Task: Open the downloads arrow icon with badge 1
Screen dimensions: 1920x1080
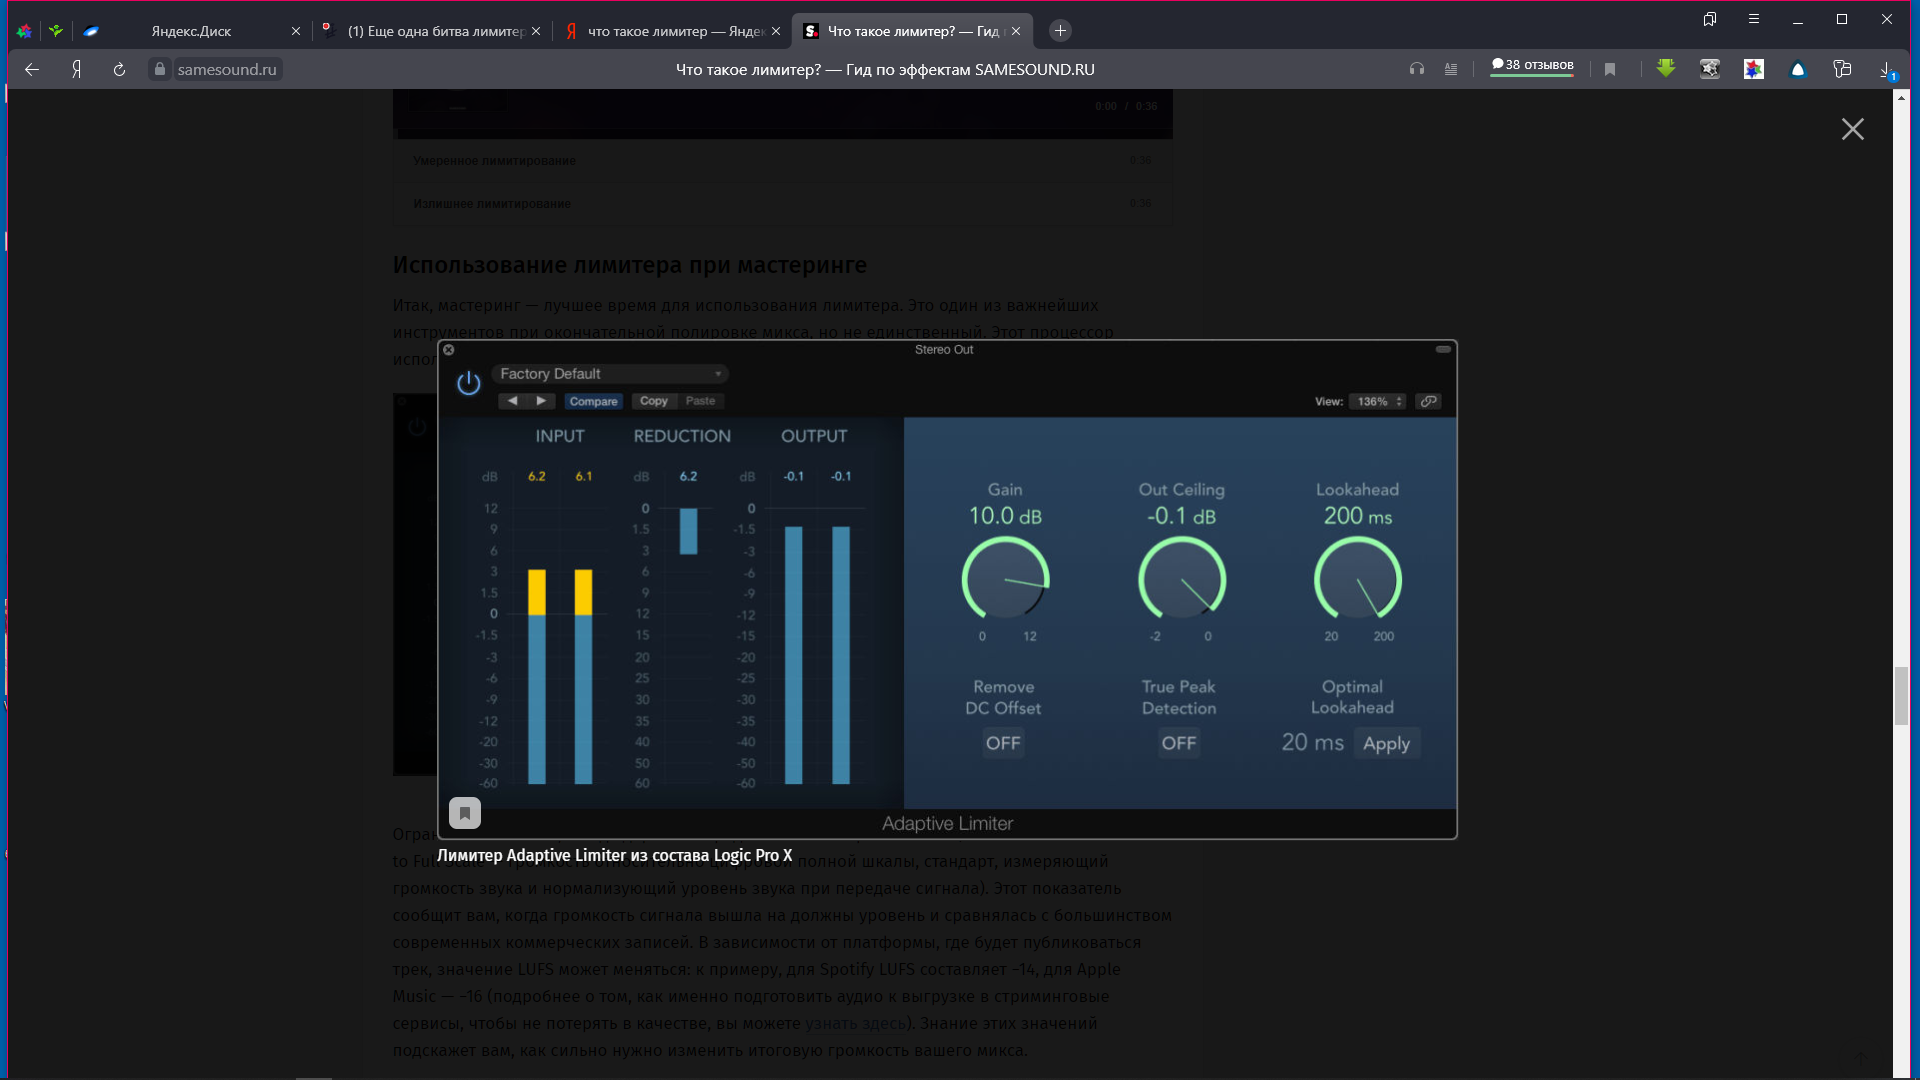Action: [1887, 70]
